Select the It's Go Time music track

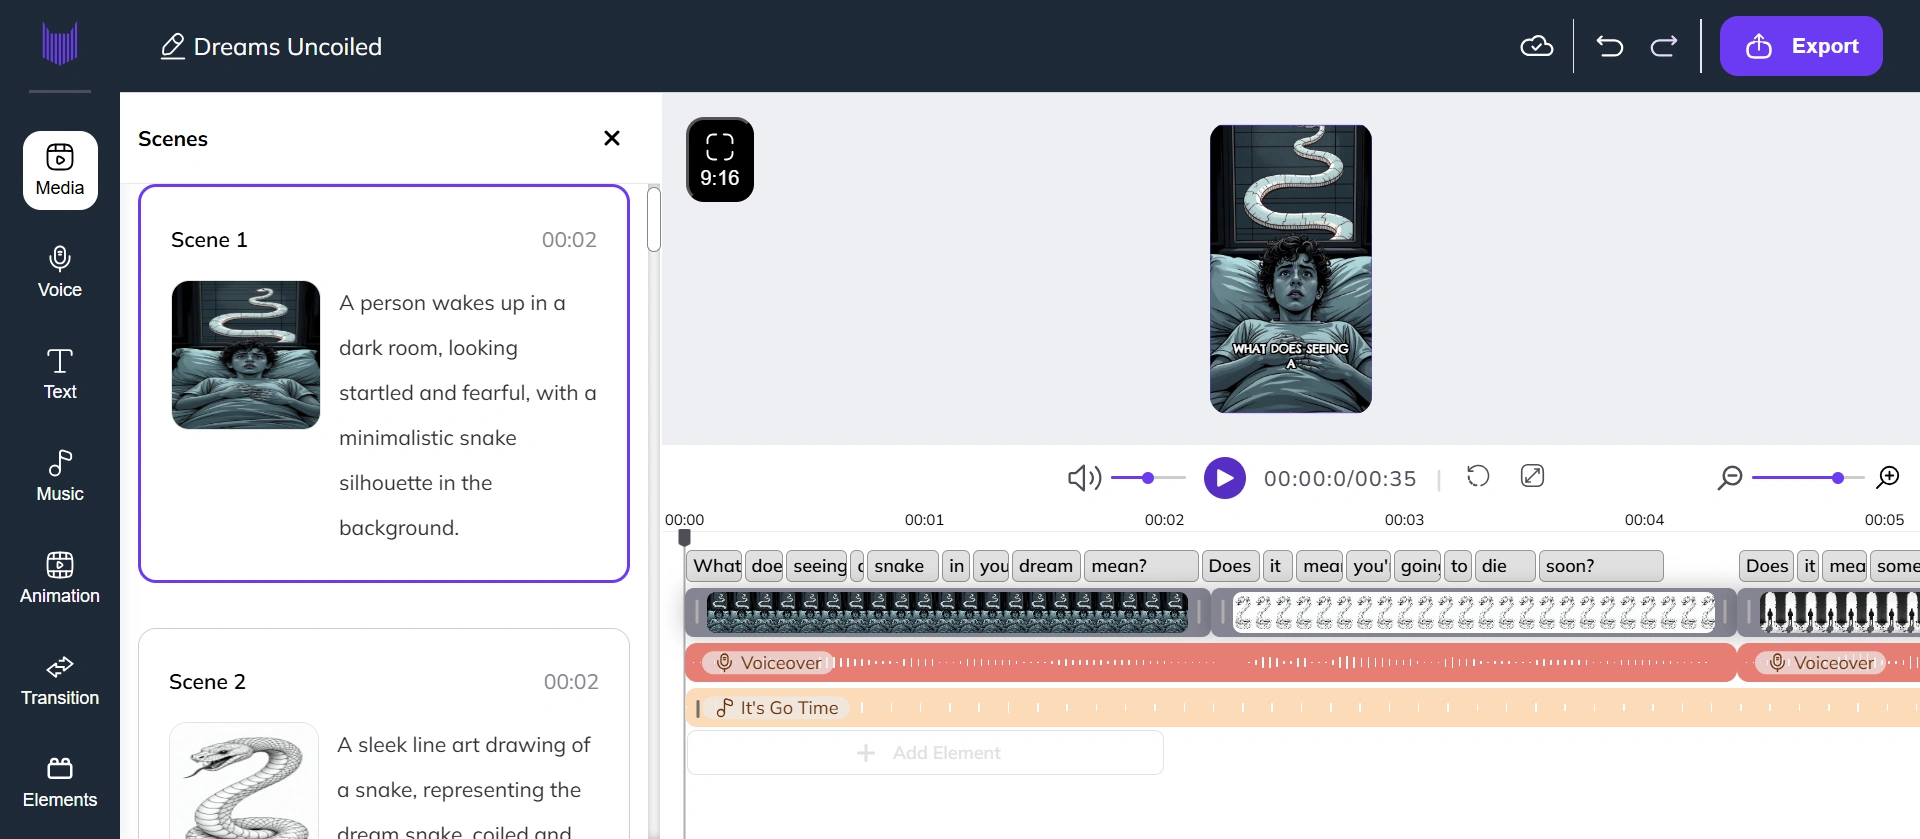click(x=1302, y=708)
